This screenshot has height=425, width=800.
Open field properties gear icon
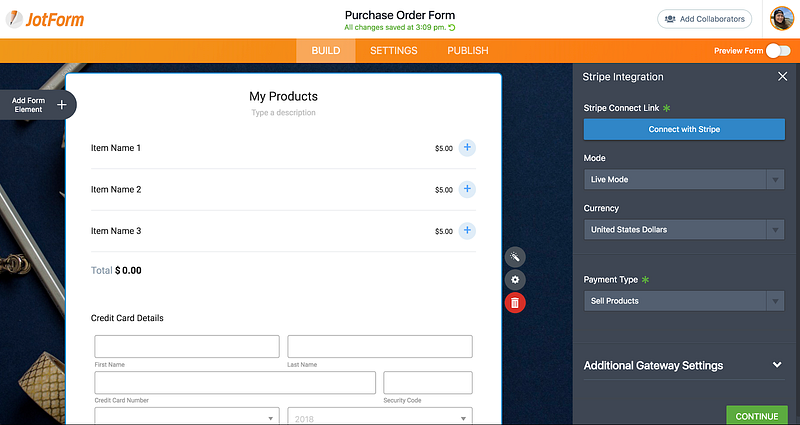coord(515,280)
